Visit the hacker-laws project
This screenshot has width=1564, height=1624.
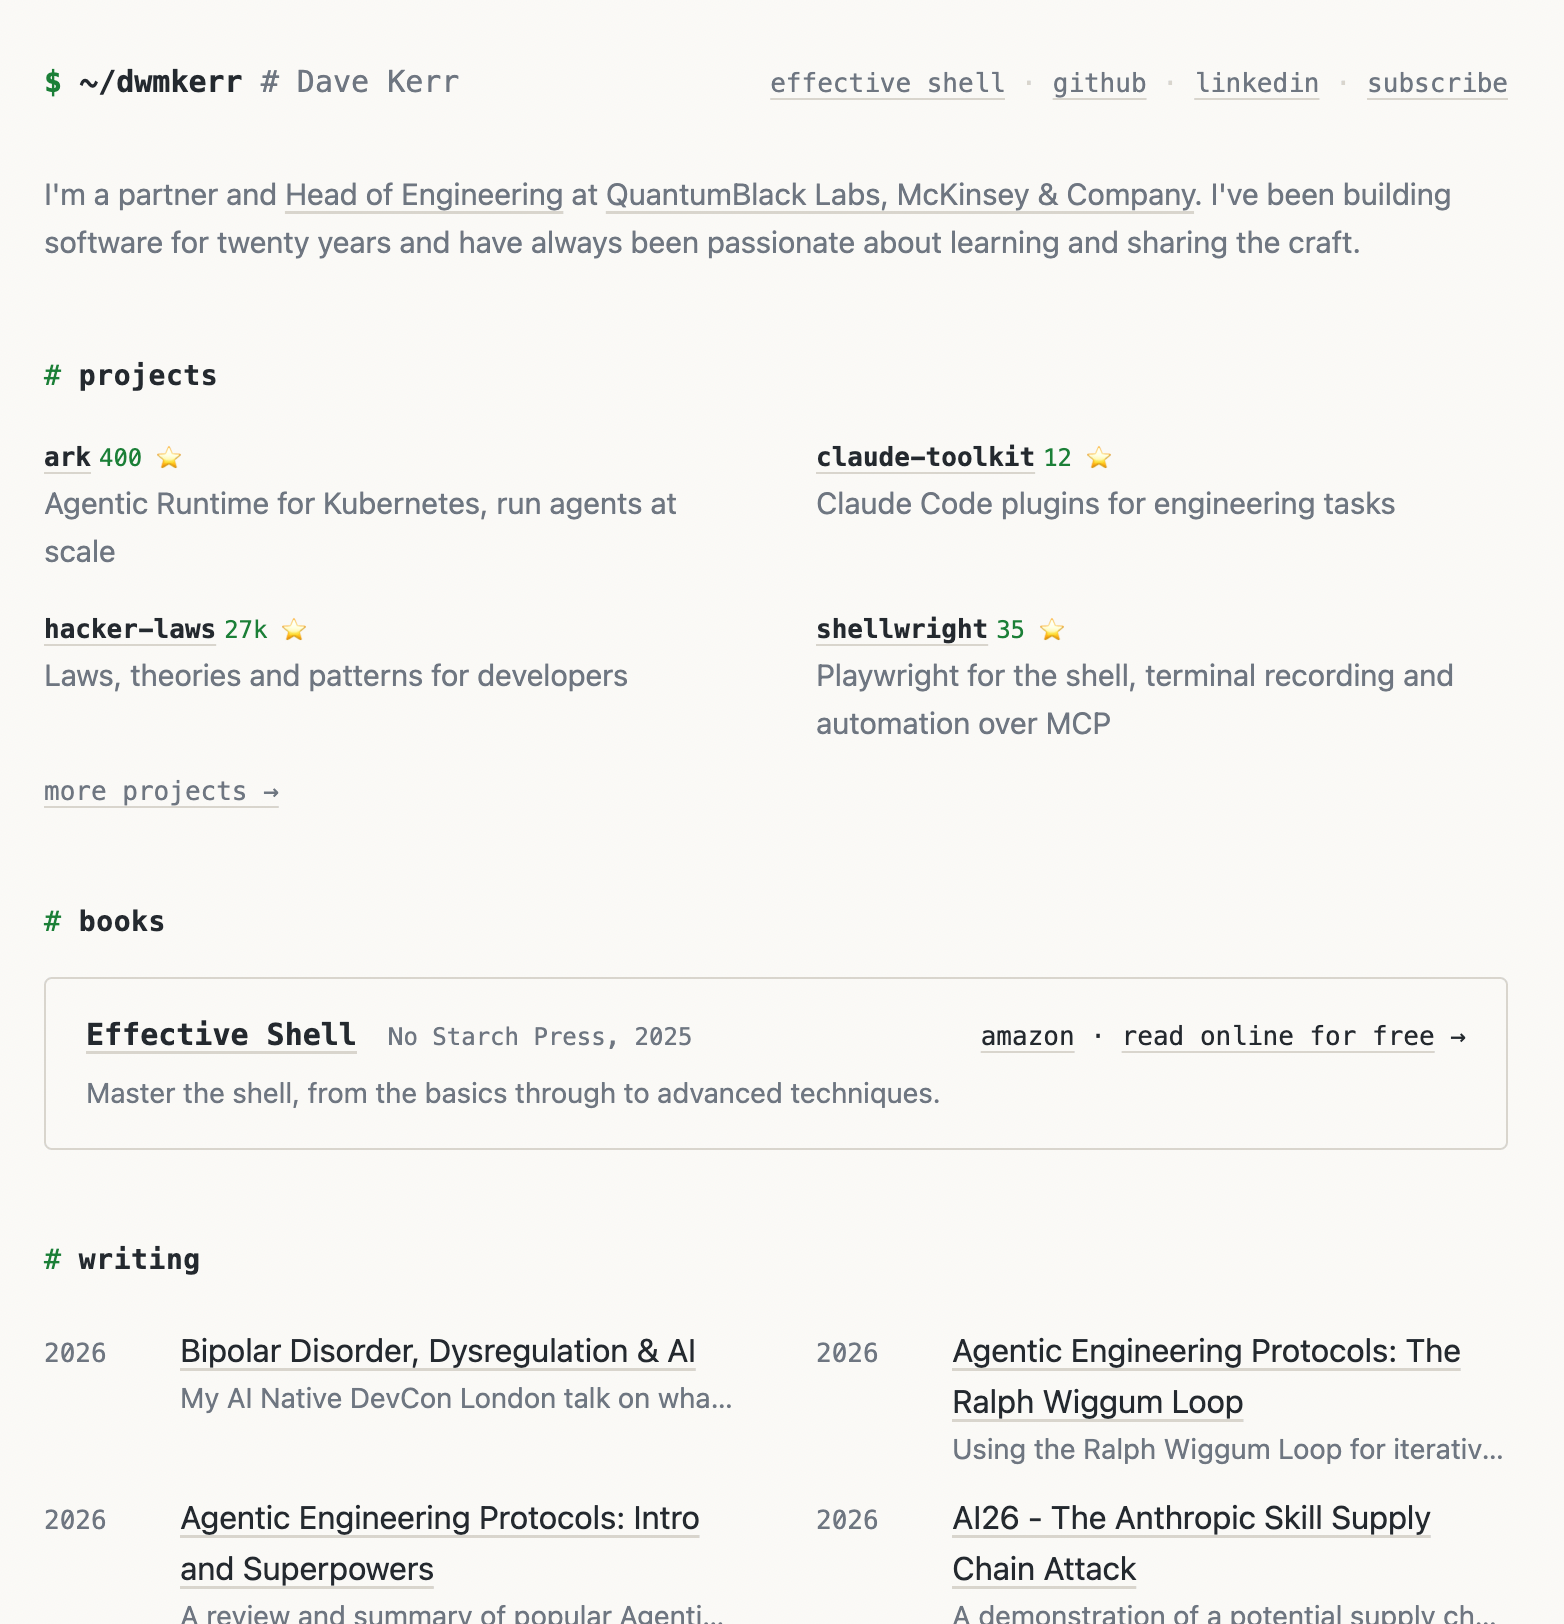[130, 629]
